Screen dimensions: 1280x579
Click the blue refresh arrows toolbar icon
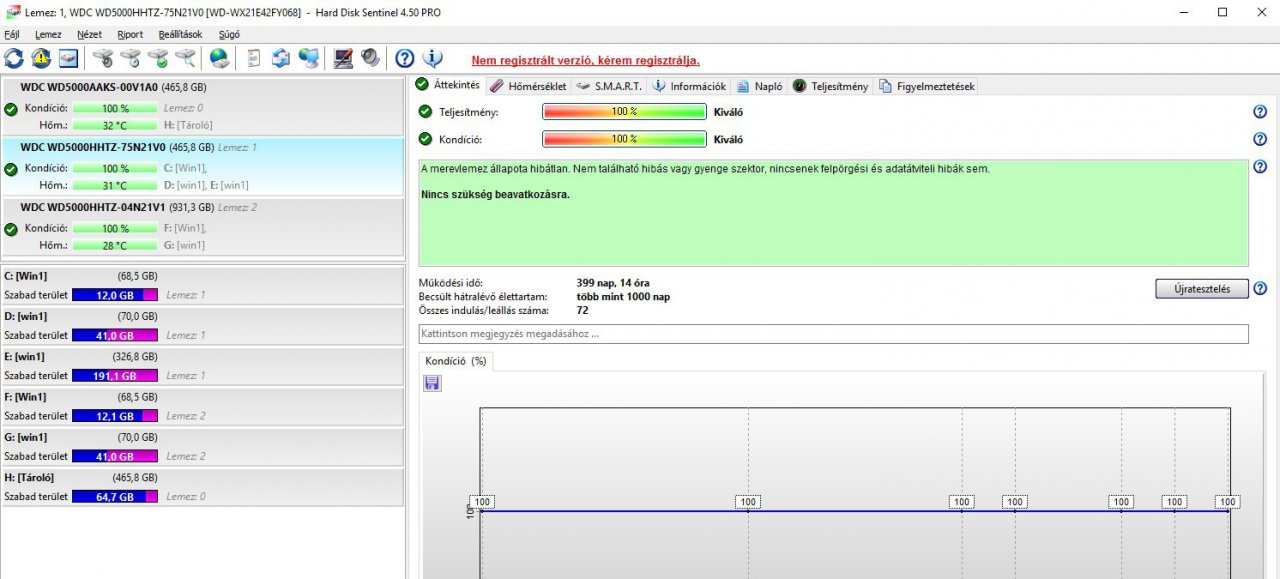(14, 58)
